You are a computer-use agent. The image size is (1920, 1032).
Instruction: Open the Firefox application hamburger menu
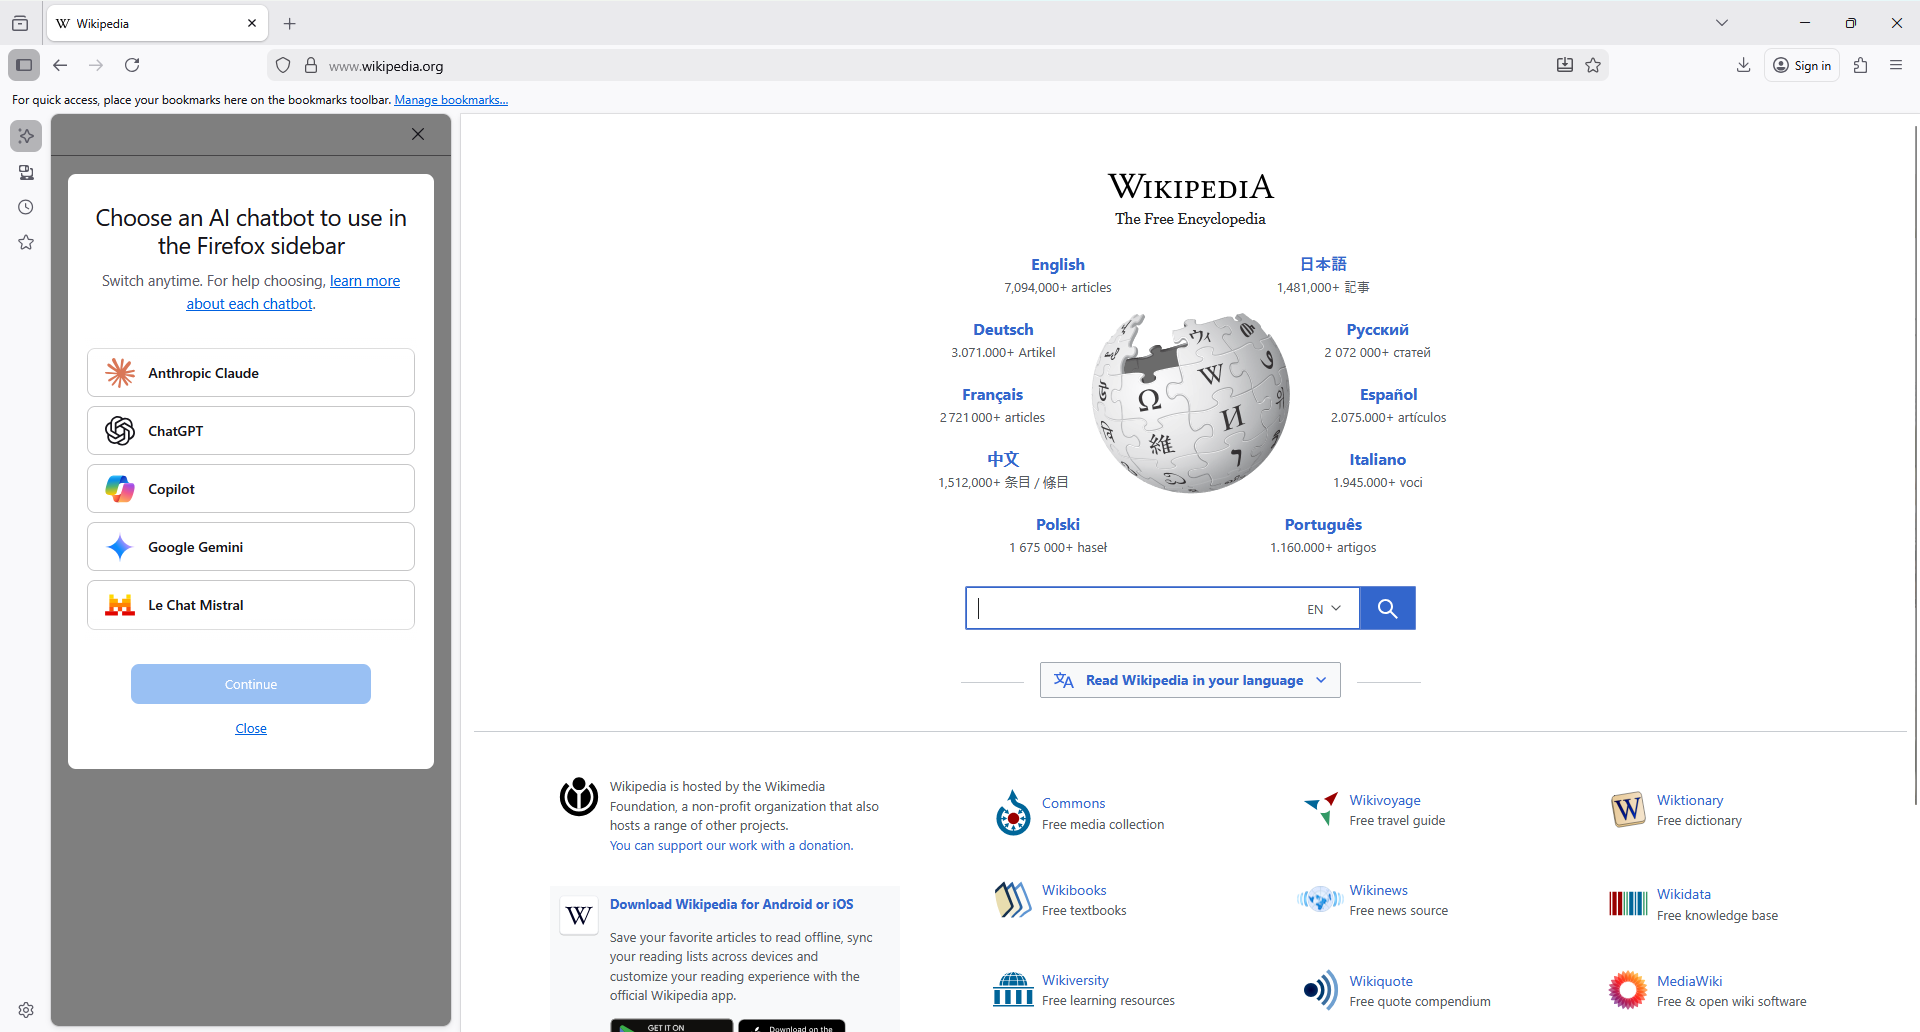coord(1896,66)
